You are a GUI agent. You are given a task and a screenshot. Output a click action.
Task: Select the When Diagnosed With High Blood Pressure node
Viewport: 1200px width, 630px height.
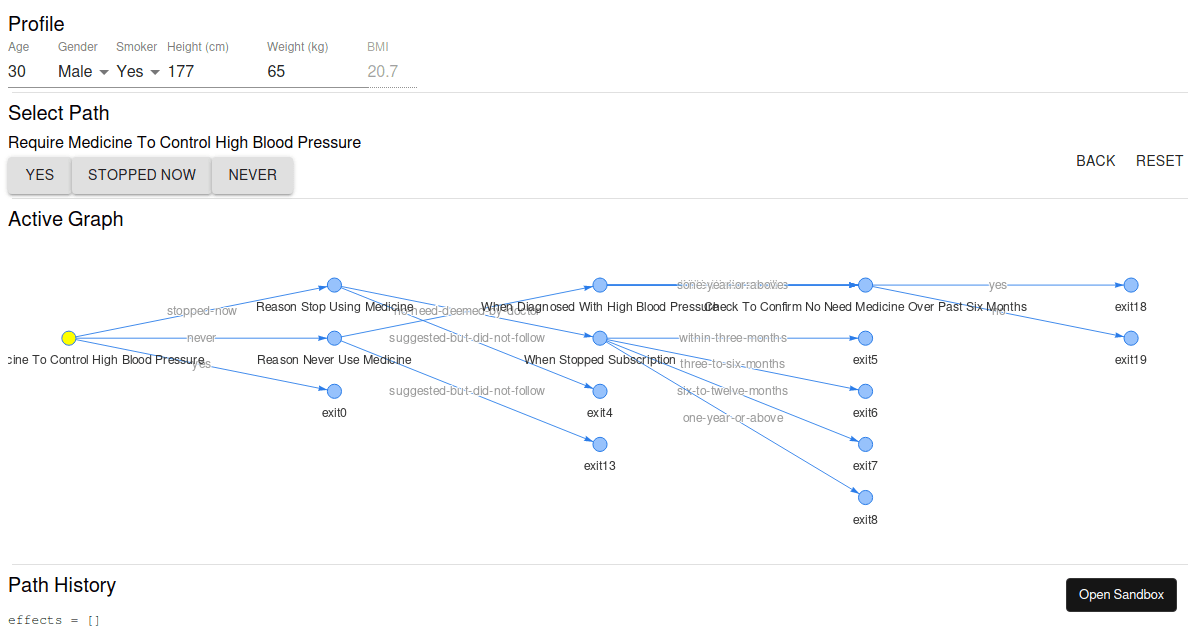599,285
